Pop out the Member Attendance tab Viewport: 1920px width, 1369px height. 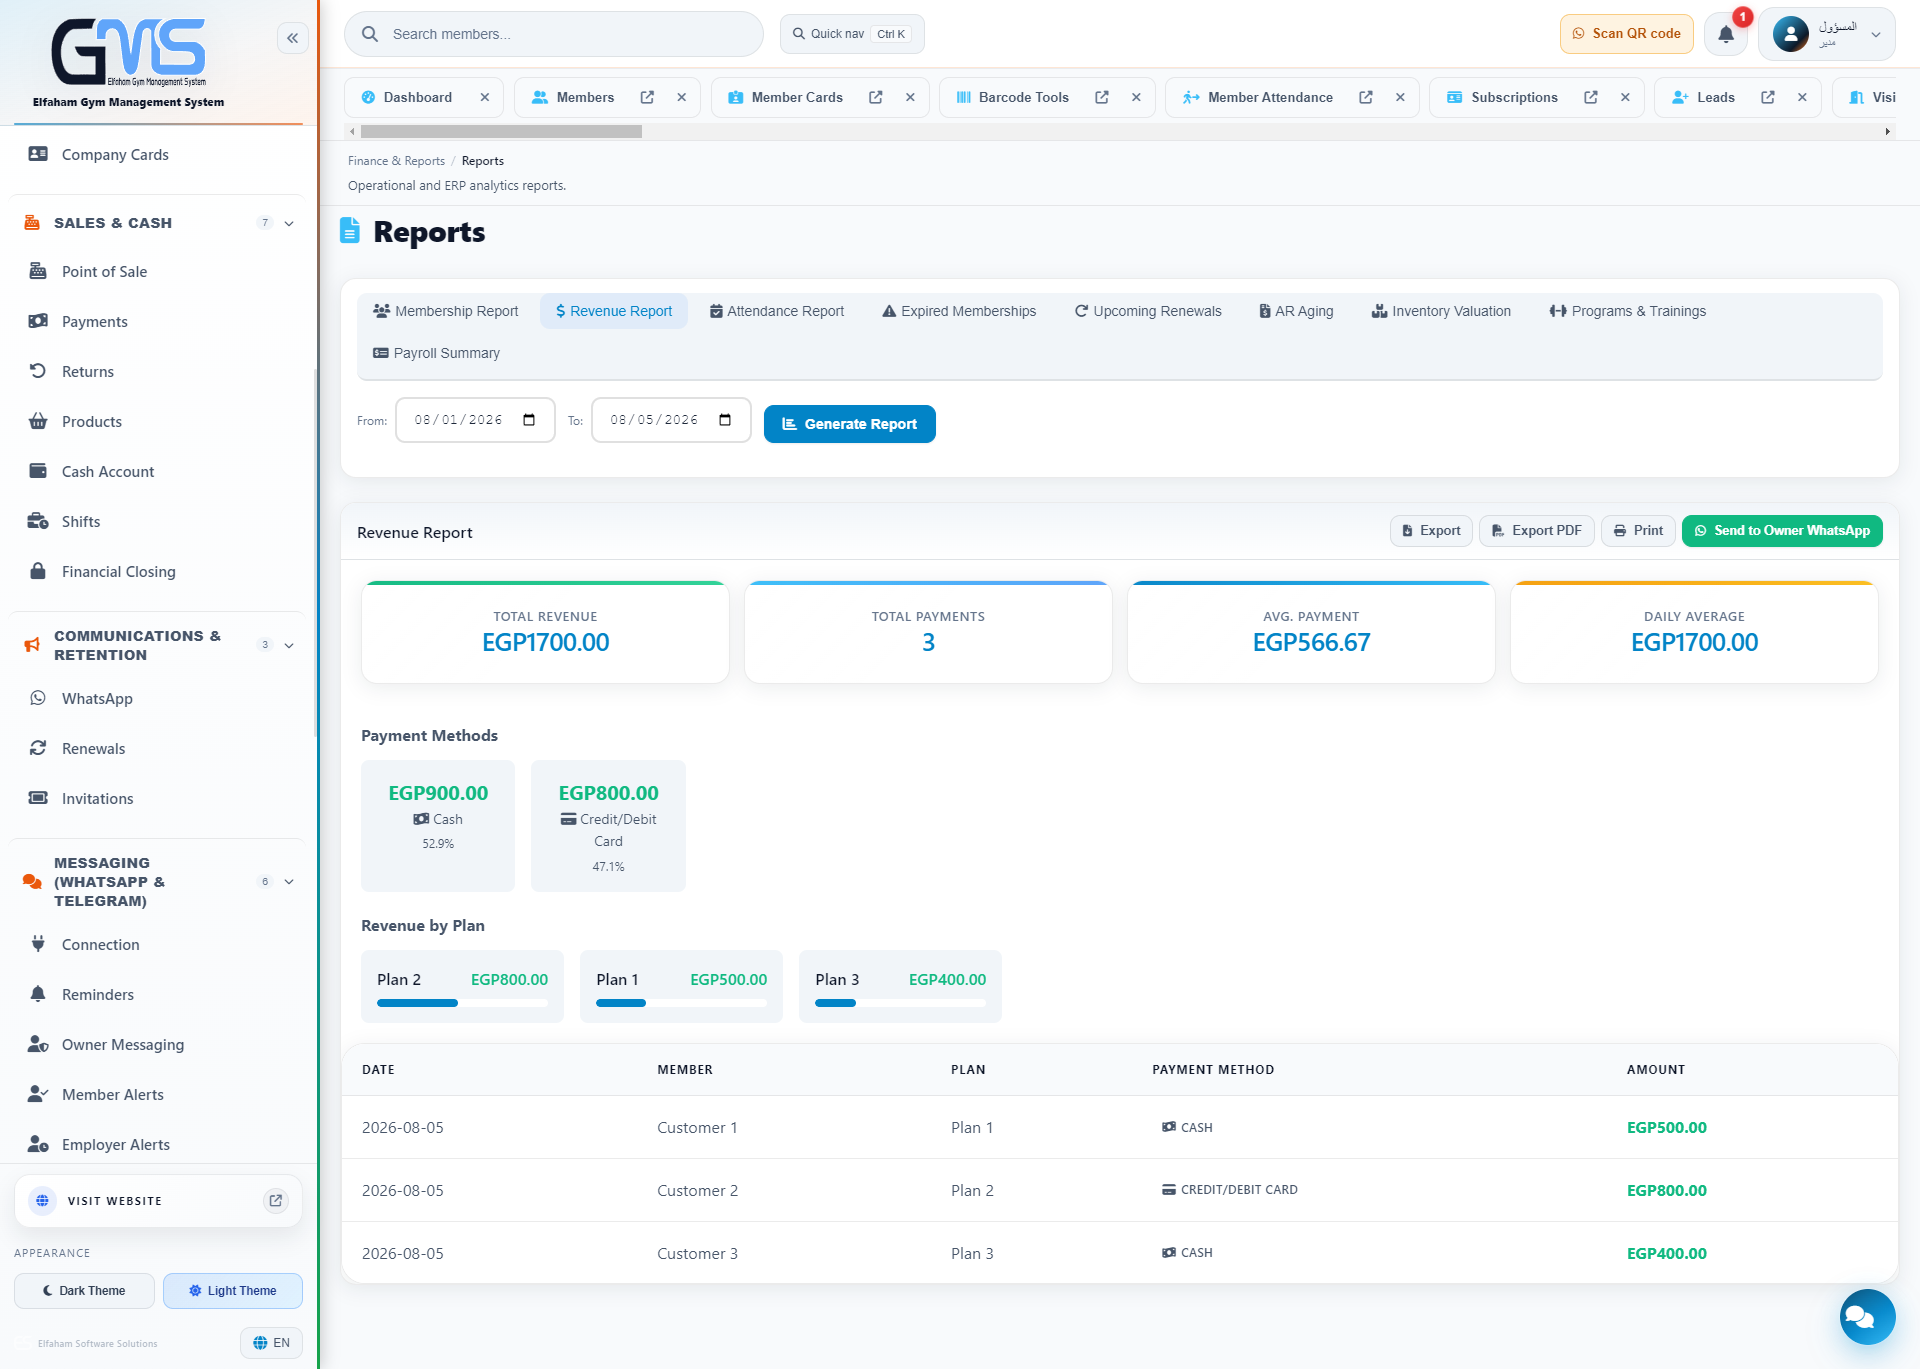[x=1365, y=97]
